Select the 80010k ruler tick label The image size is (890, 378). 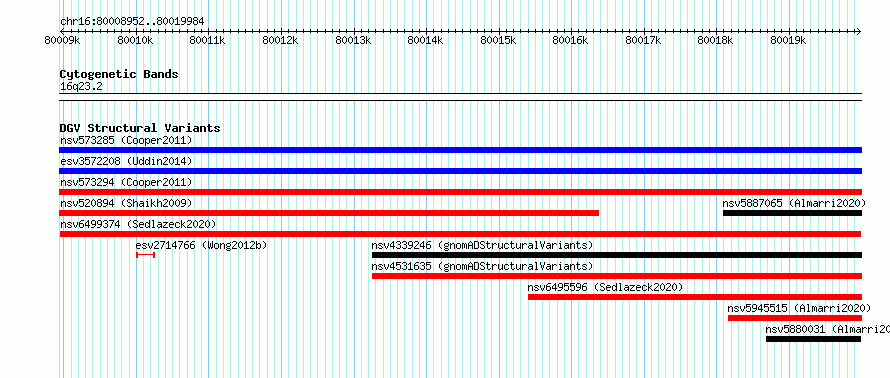click(136, 40)
